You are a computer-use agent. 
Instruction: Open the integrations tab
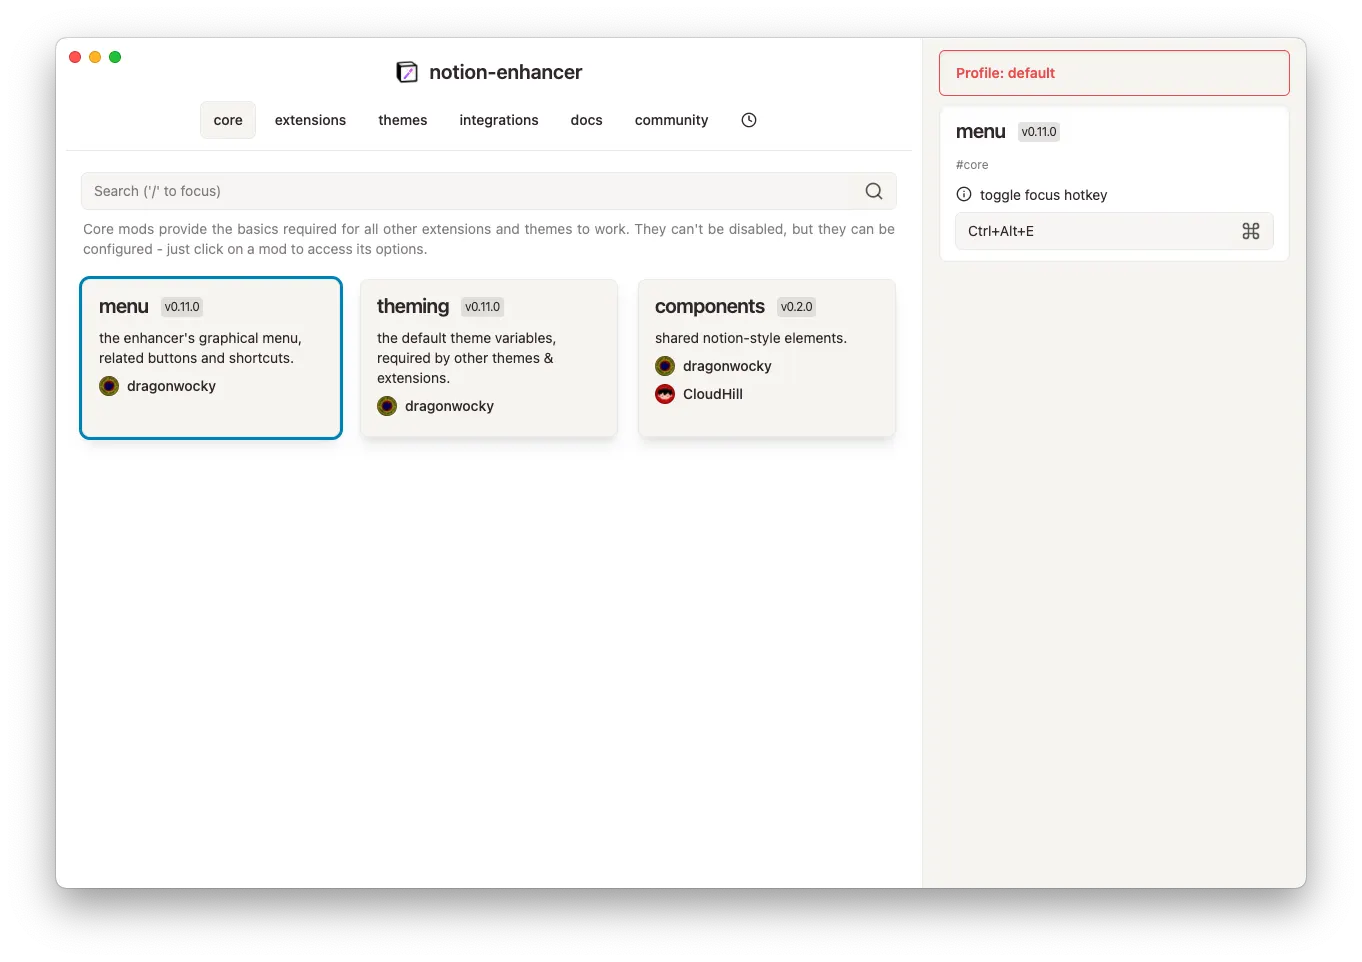[x=499, y=120]
